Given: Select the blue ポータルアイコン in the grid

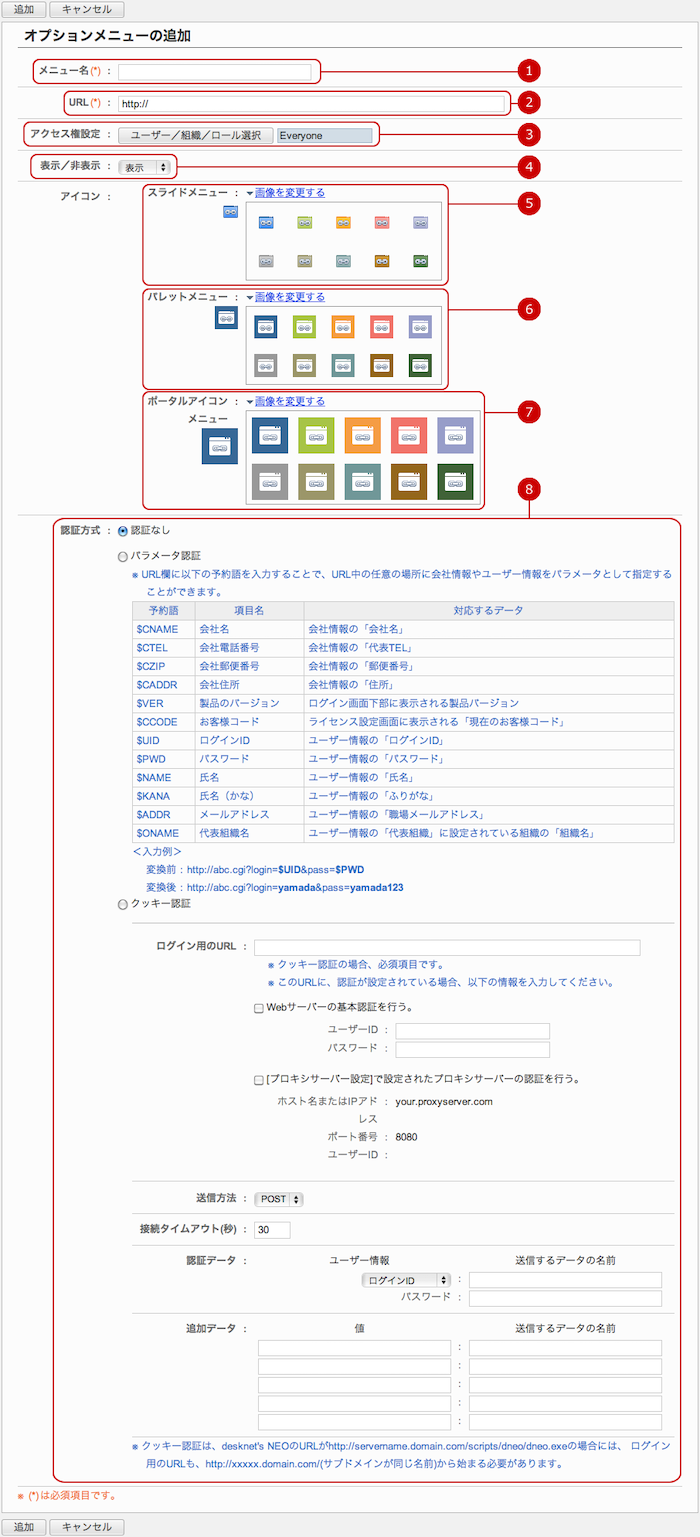Looking at the screenshot, I should (x=270, y=436).
